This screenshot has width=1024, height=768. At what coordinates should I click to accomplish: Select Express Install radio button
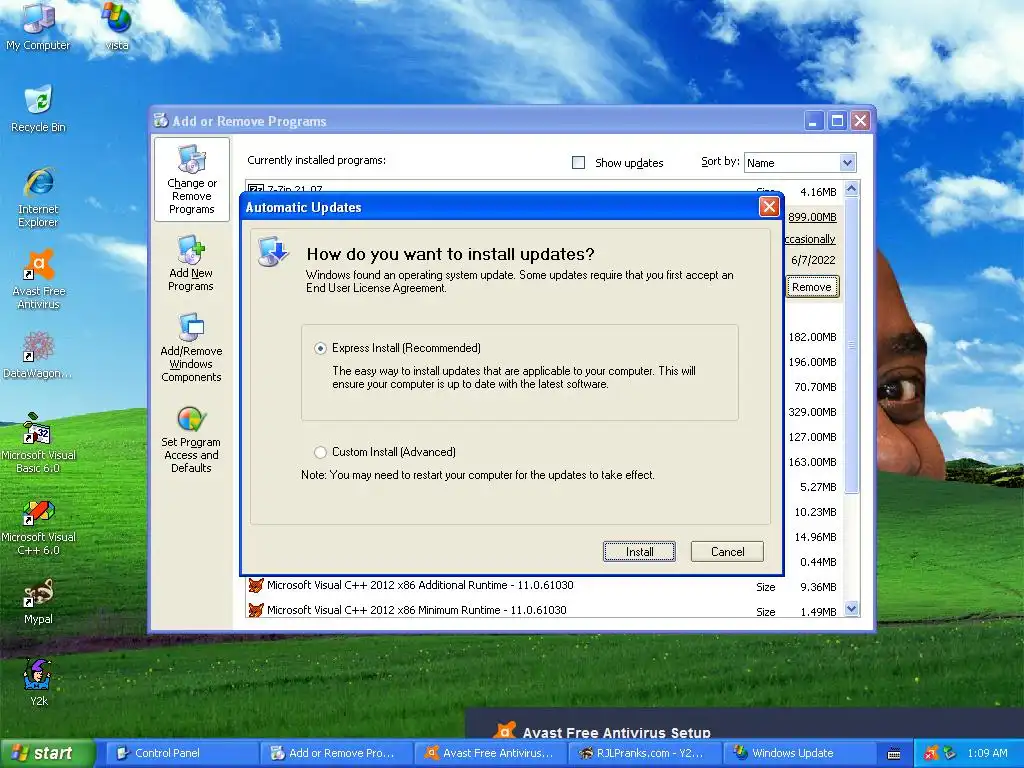320,348
